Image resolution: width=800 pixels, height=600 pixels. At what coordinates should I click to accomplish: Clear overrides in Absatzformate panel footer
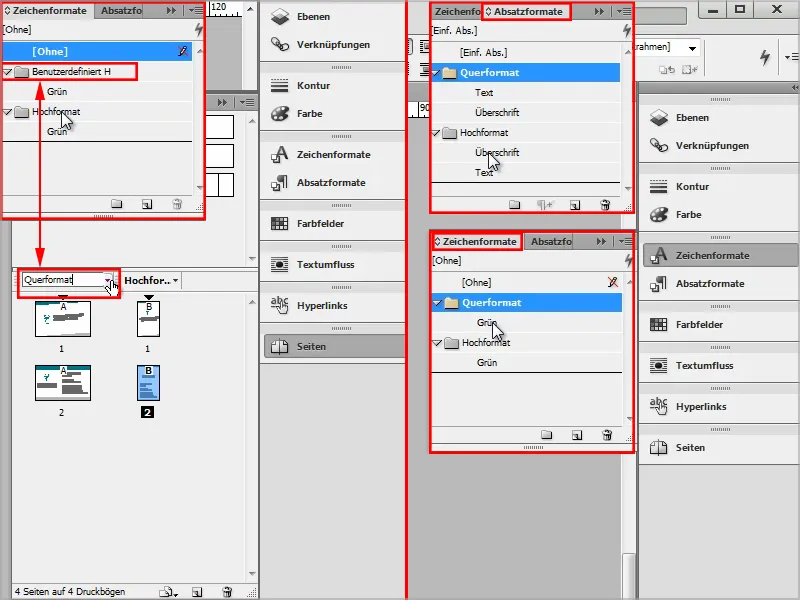(544, 205)
